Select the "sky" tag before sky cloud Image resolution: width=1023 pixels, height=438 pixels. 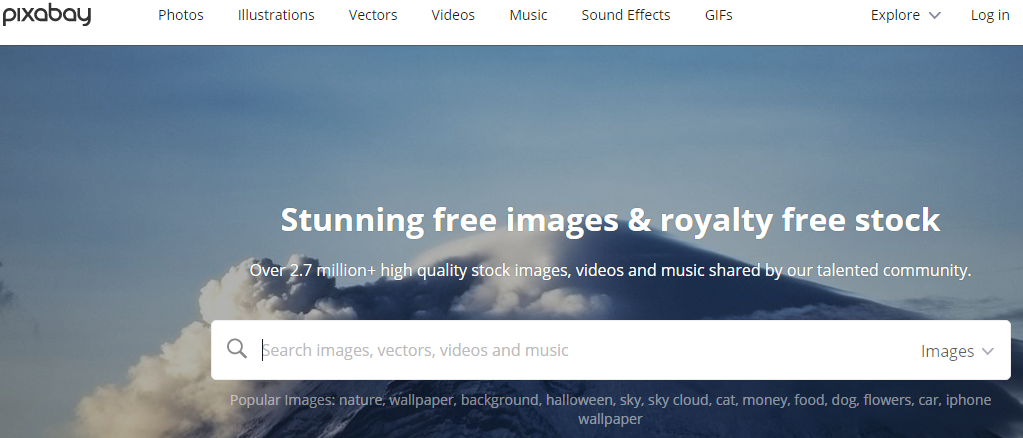[x=631, y=399]
